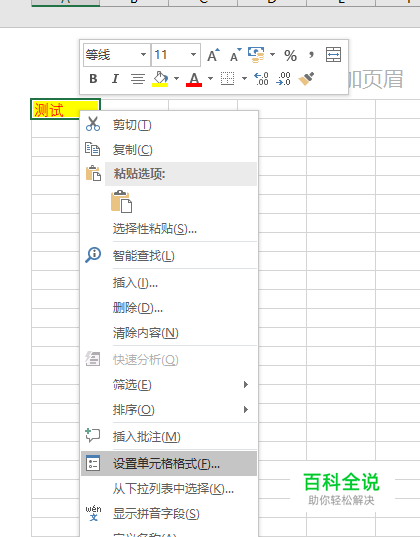
Task: Open fill color dropdown arrow
Action: click(x=176, y=79)
